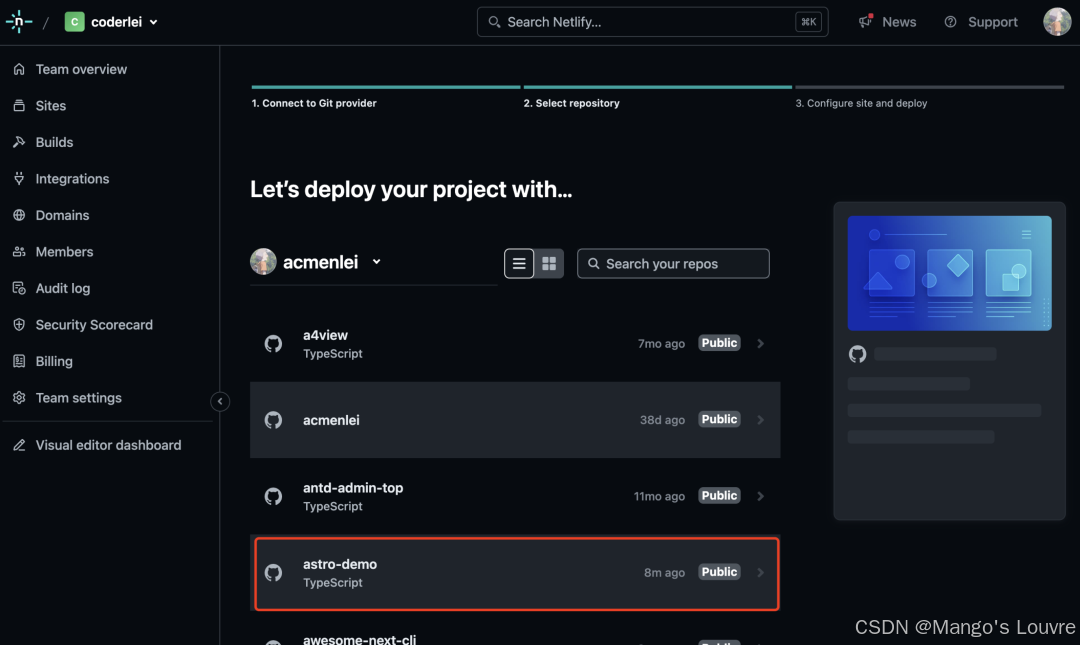
Task: Select the astro-demo repository
Action: click(x=517, y=573)
